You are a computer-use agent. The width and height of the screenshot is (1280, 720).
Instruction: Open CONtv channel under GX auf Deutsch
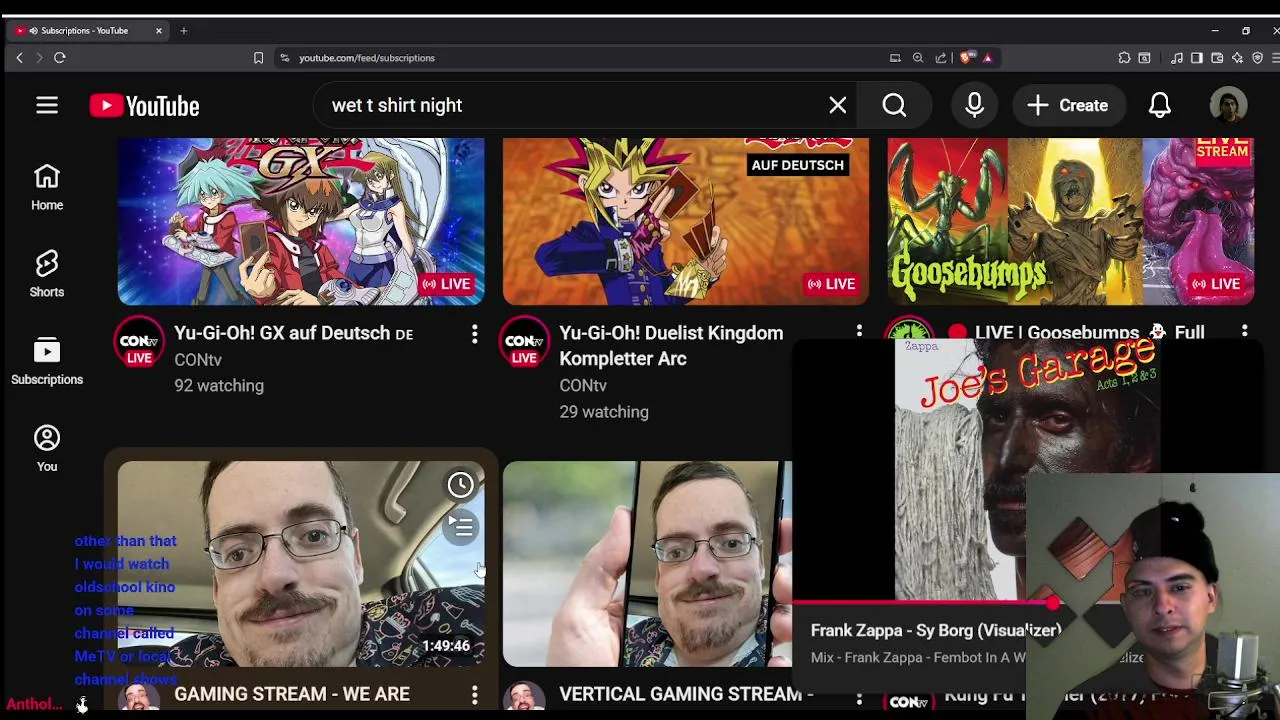pos(198,360)
